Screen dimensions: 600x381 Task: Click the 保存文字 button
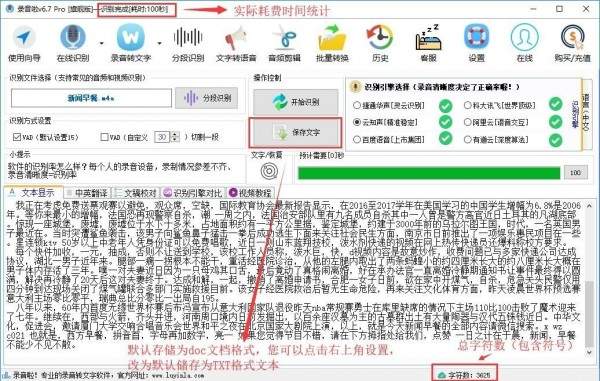point(295,132)
